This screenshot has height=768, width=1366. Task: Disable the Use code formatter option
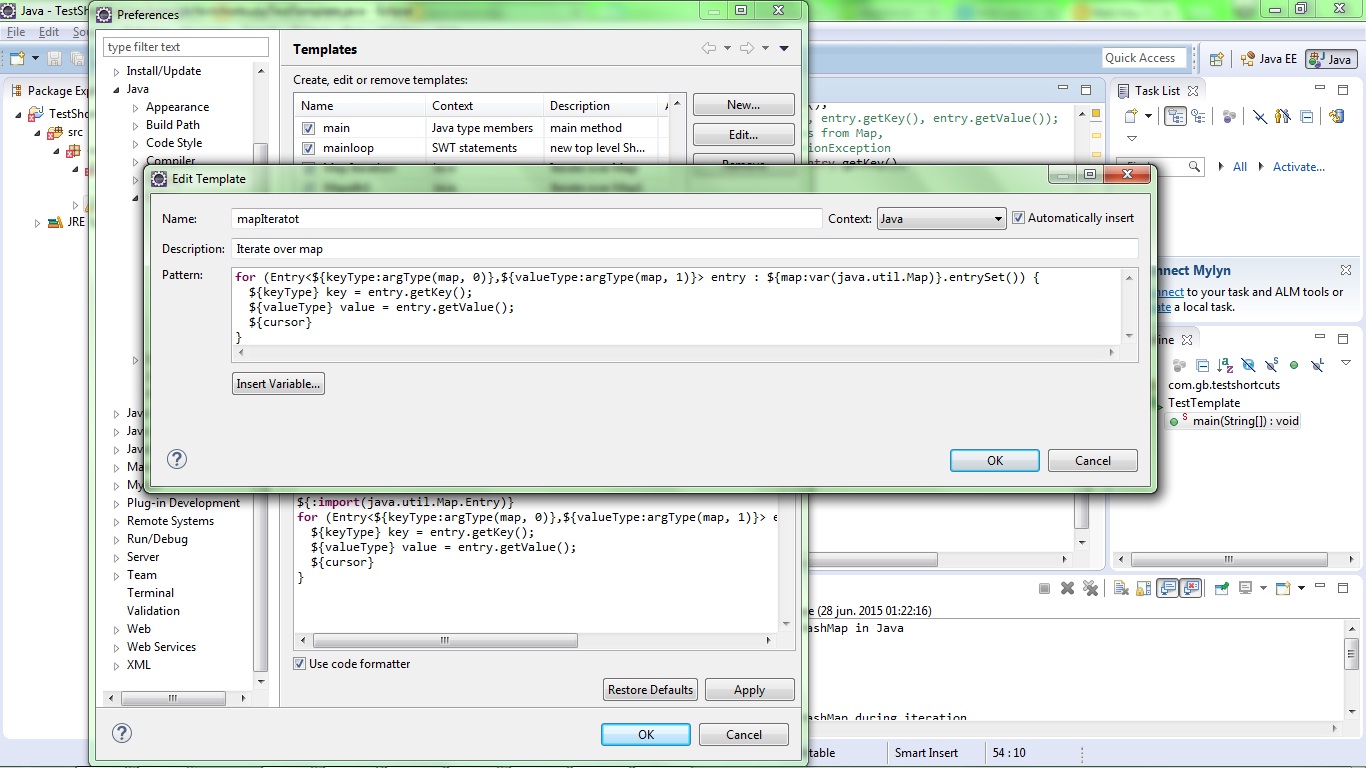[x=299, y=663]
